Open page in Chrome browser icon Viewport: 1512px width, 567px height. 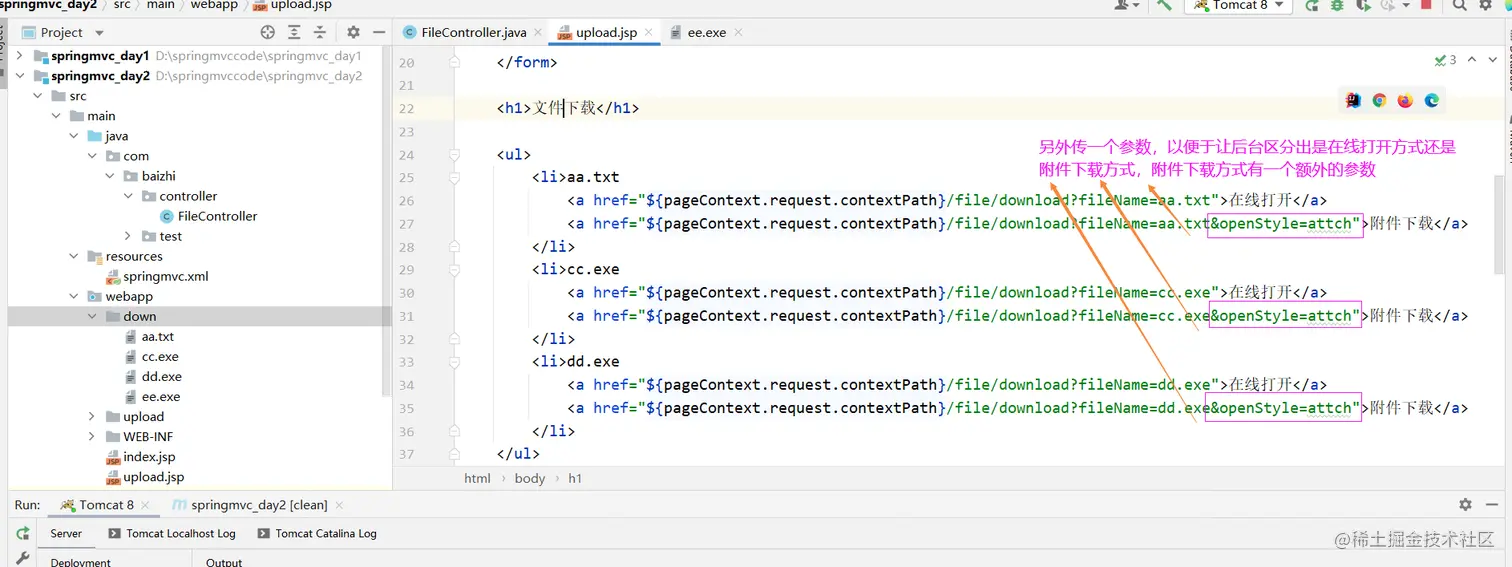click(1379, 100)
